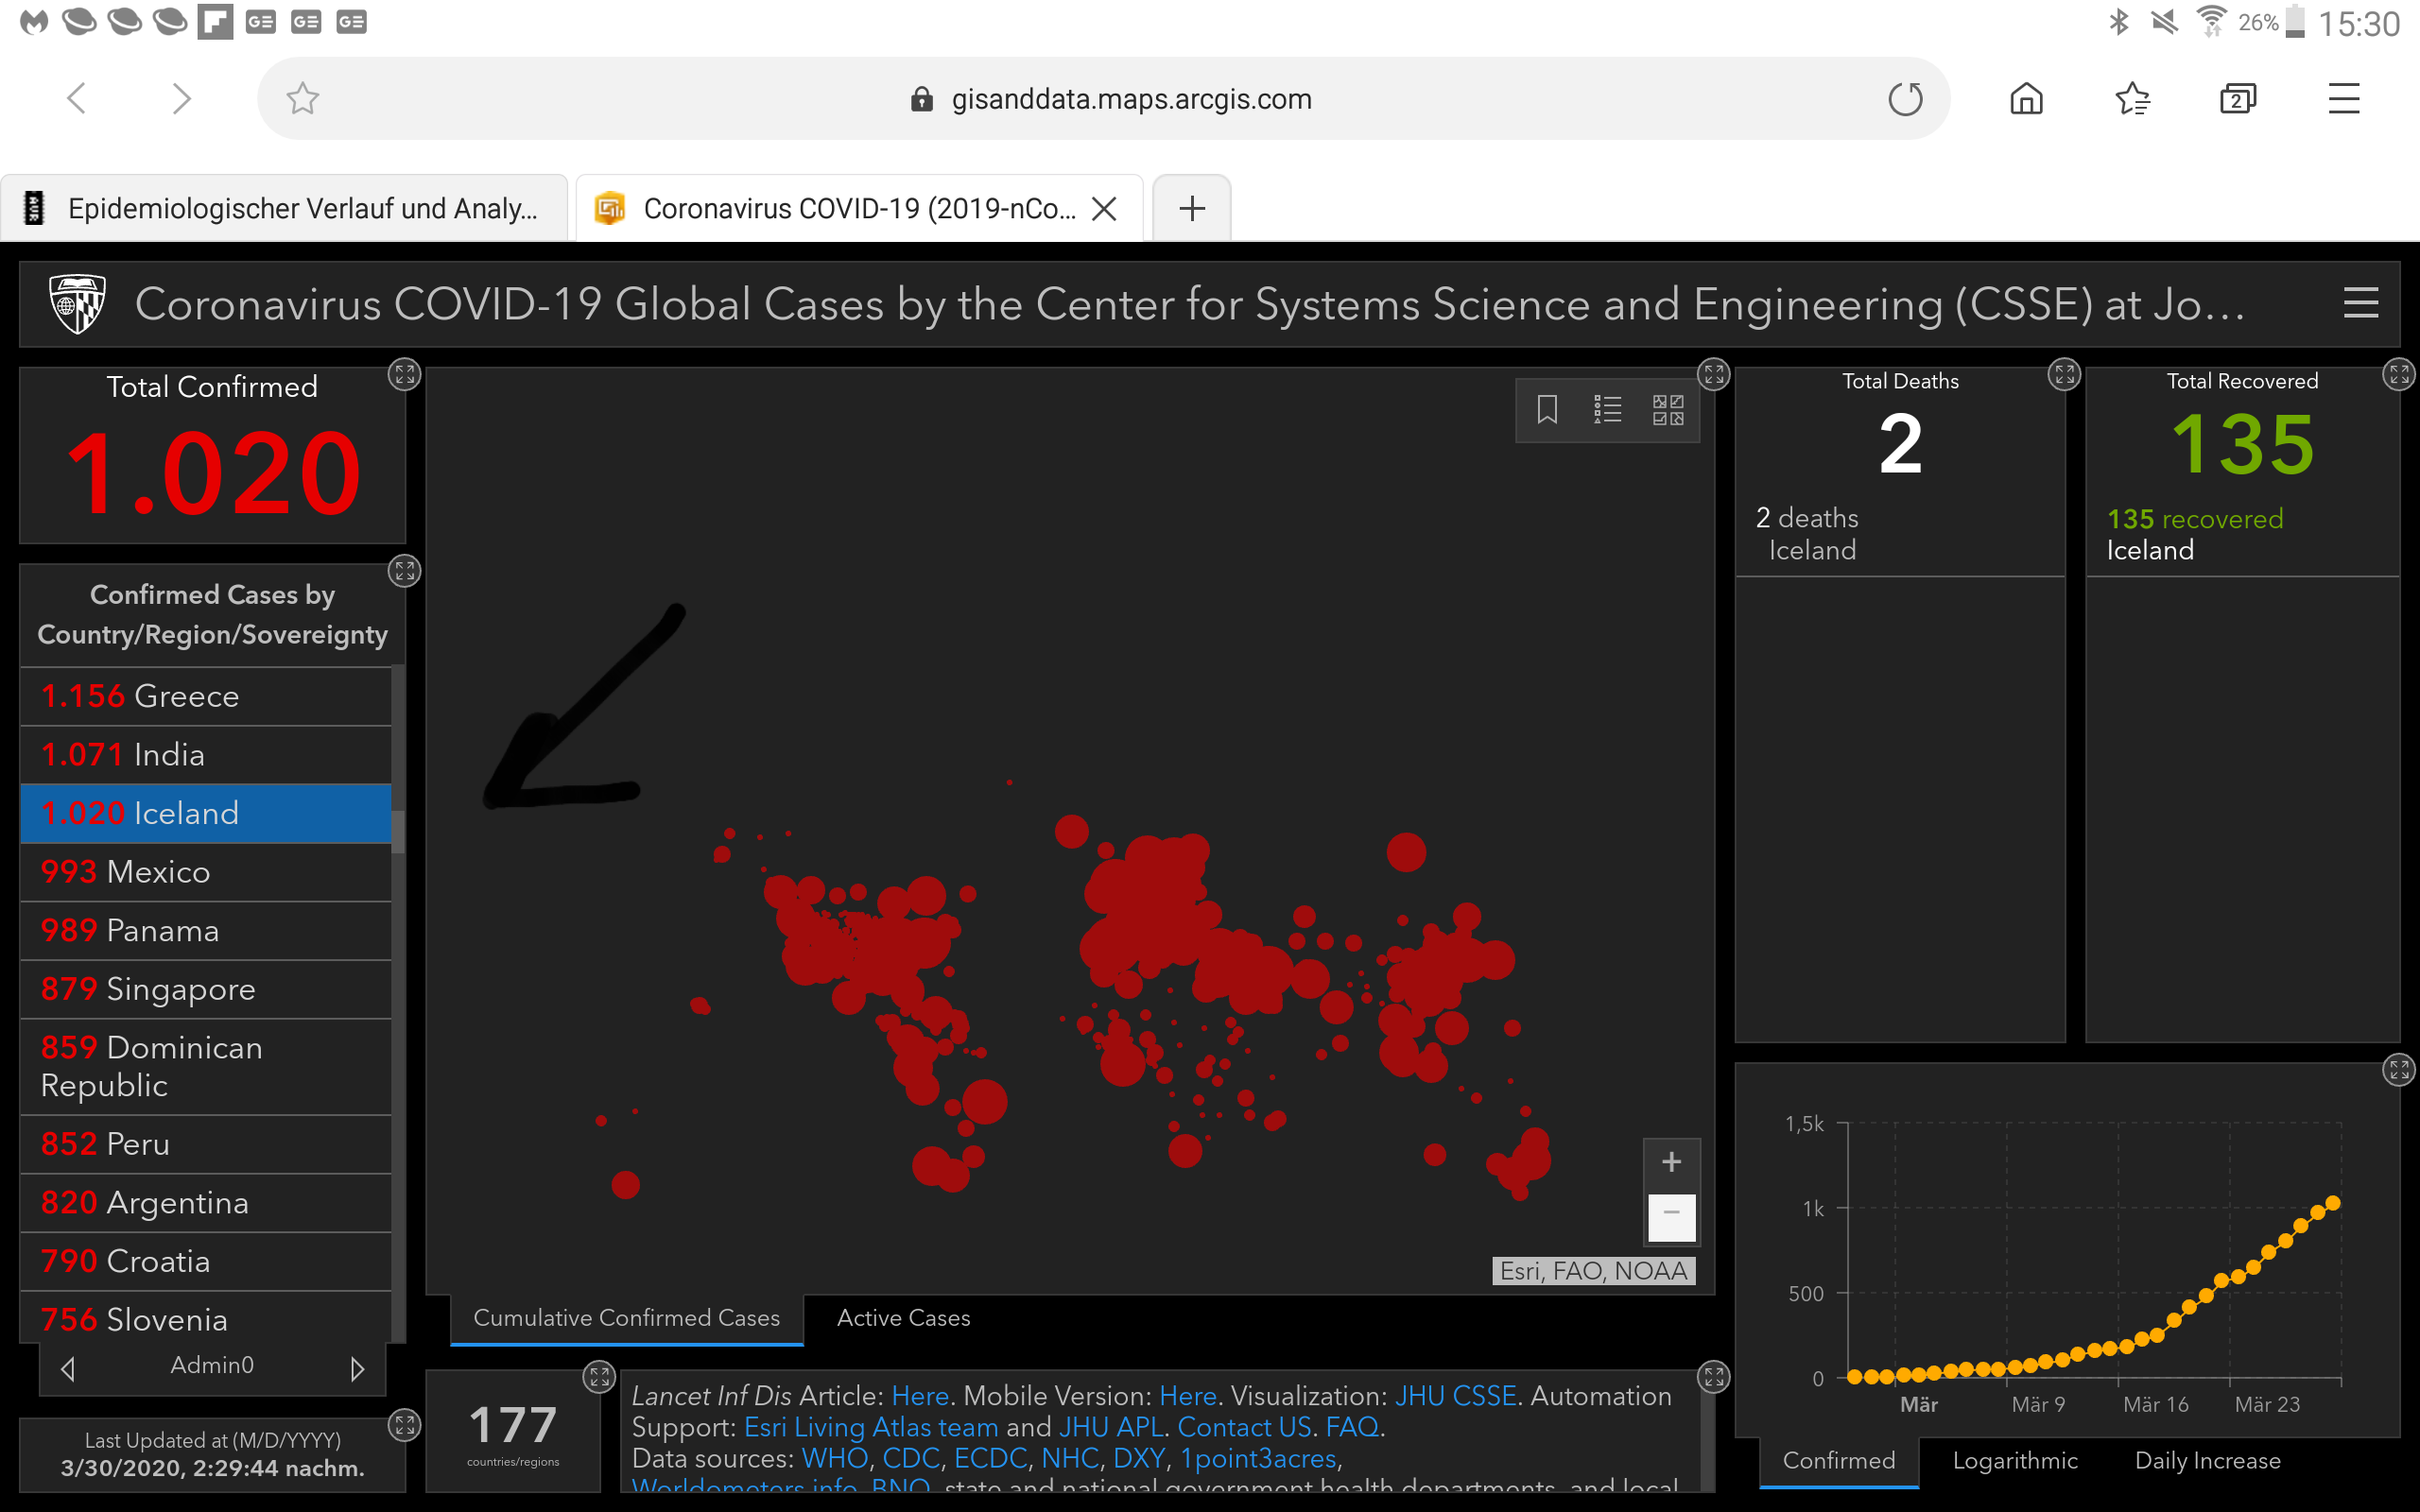Select Dominican Republic in country list
The height and width of the screenshot is (1512, 2420).
click(205, 1067)
